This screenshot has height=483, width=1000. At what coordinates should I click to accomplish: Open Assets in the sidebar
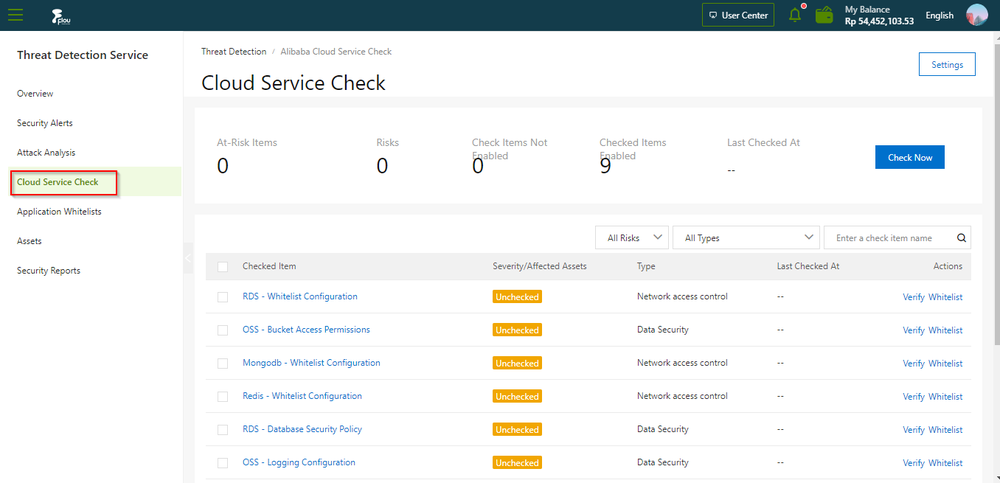[x=29, y=241]
